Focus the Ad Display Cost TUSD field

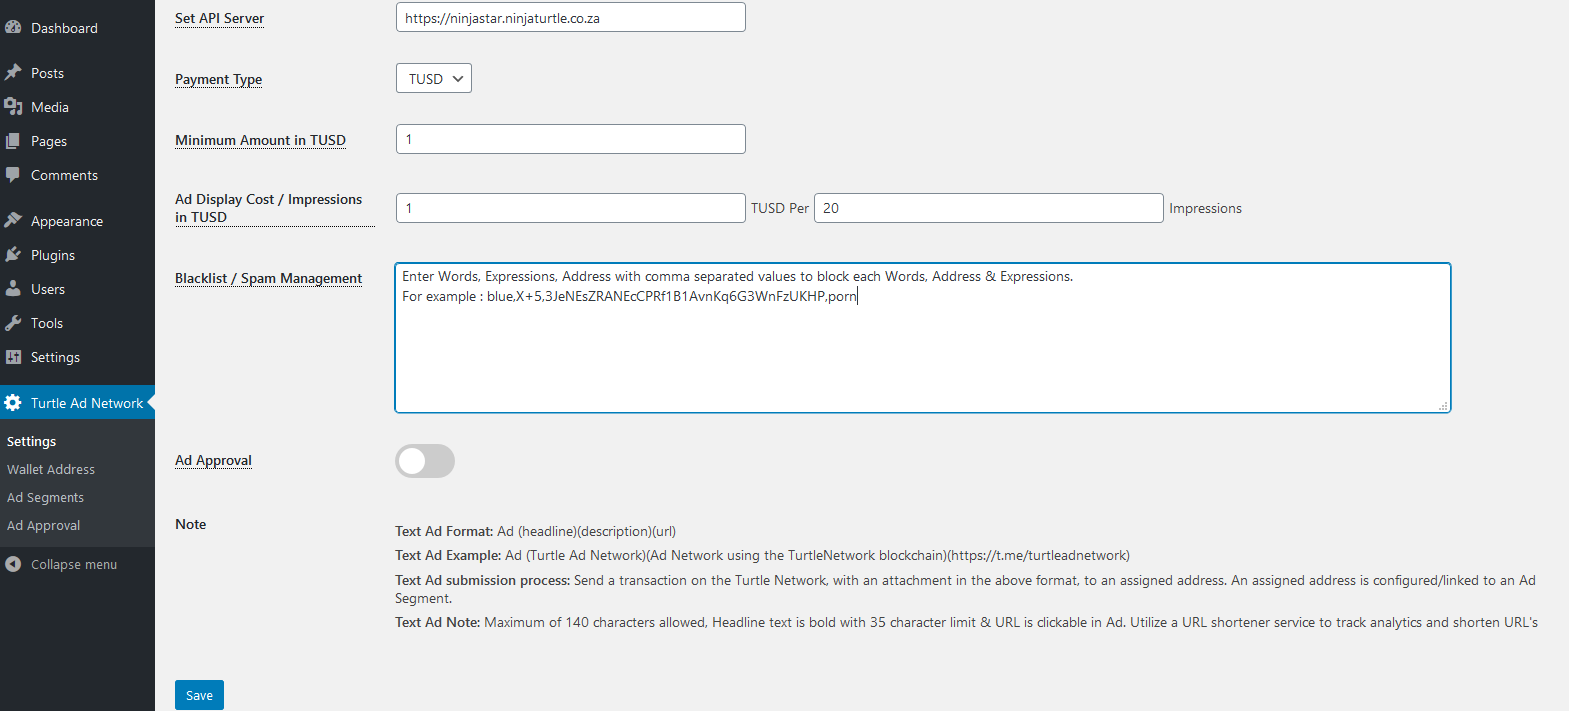pyautogui.click(x=571, y=208)
